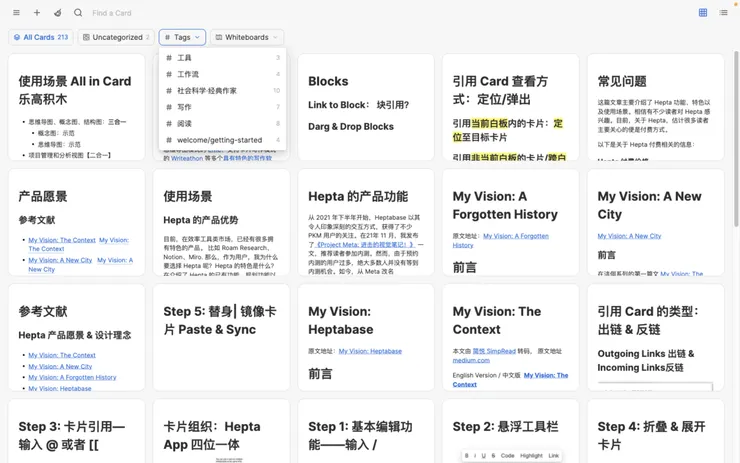
Task: Filter by tag 工具
Action: coord(223,58)
